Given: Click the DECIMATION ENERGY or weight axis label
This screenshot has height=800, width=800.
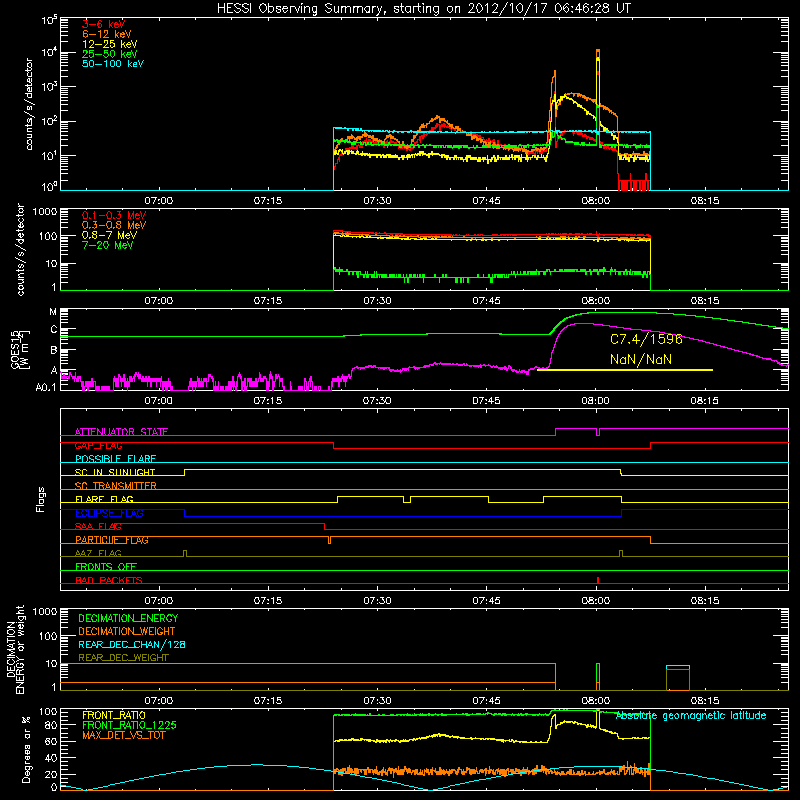Looking at the screenshot, I should (15, 649).
